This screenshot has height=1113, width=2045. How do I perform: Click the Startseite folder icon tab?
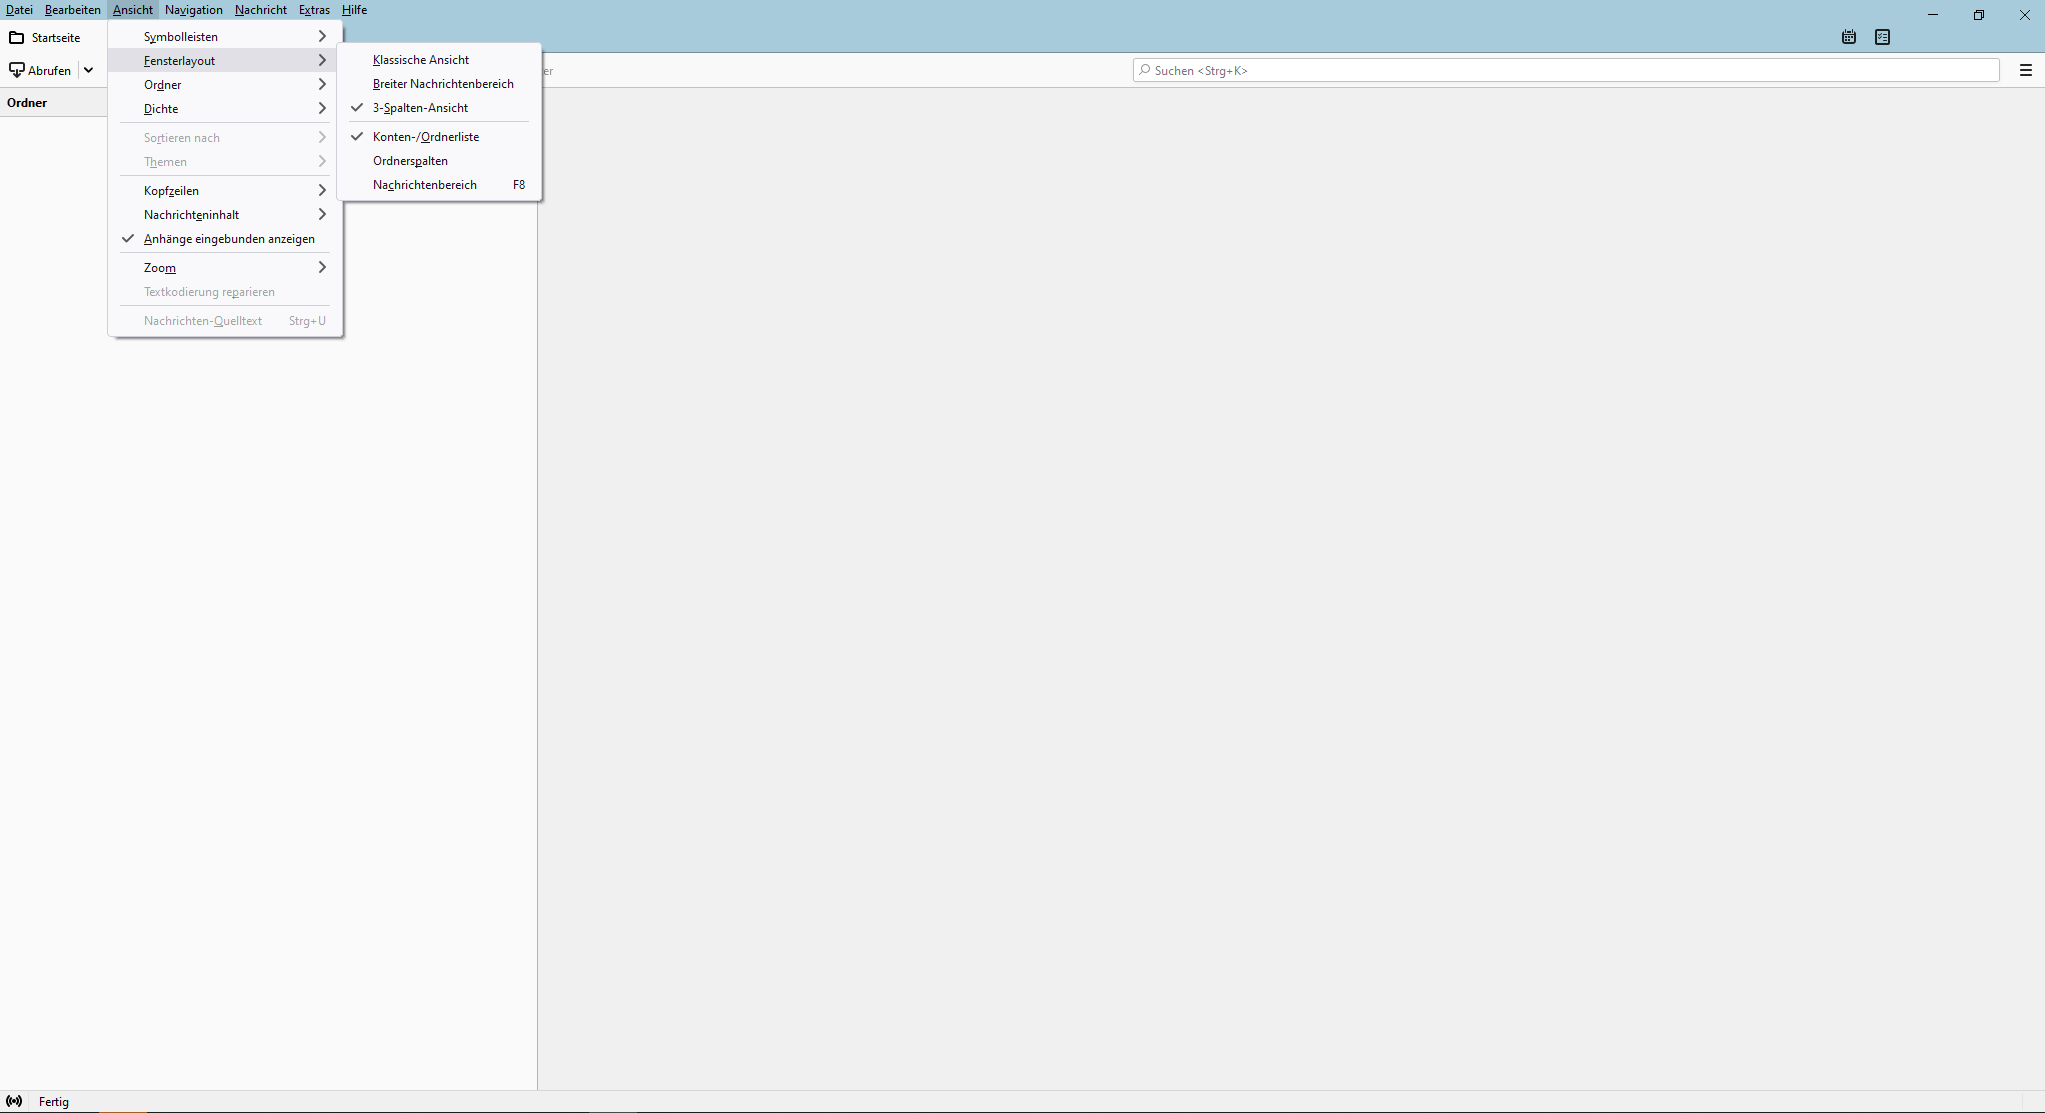click(17, 38)
